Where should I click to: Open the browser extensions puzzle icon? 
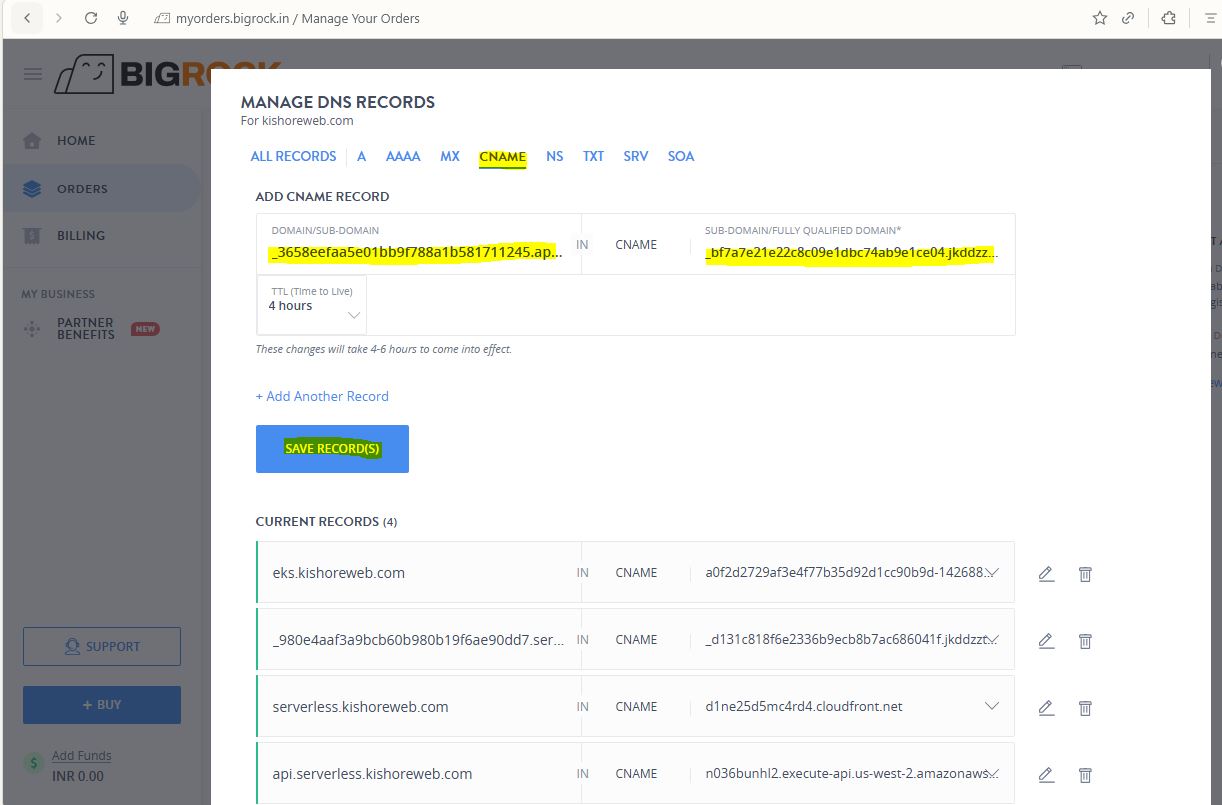1168,18
